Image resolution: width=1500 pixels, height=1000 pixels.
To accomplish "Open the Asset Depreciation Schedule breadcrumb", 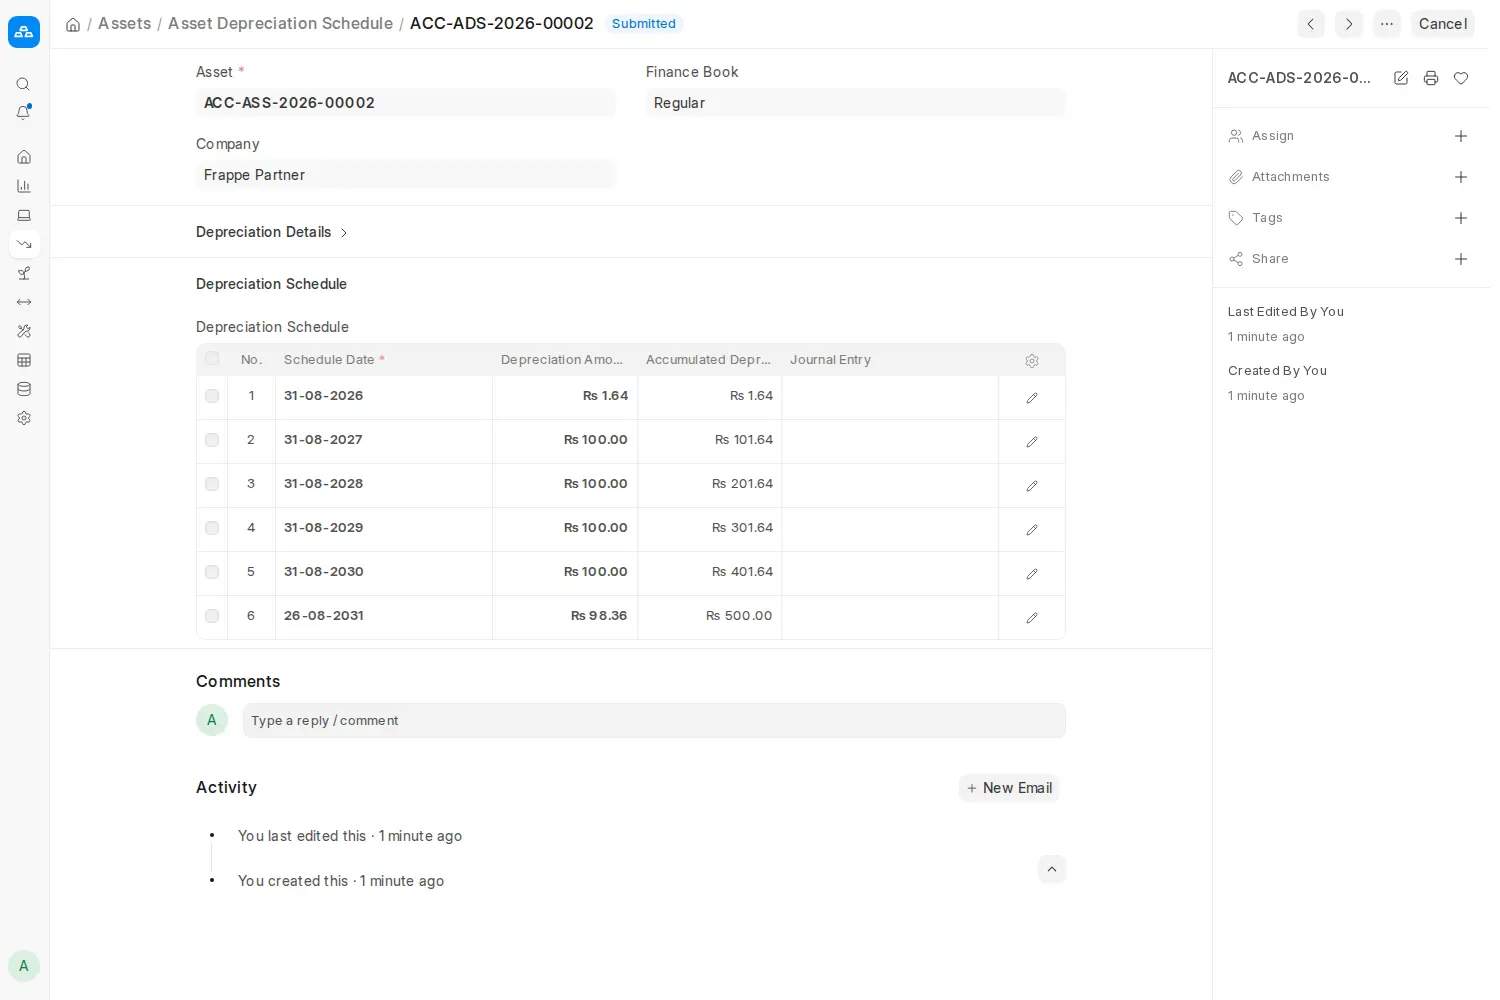I will click(280, 23).
